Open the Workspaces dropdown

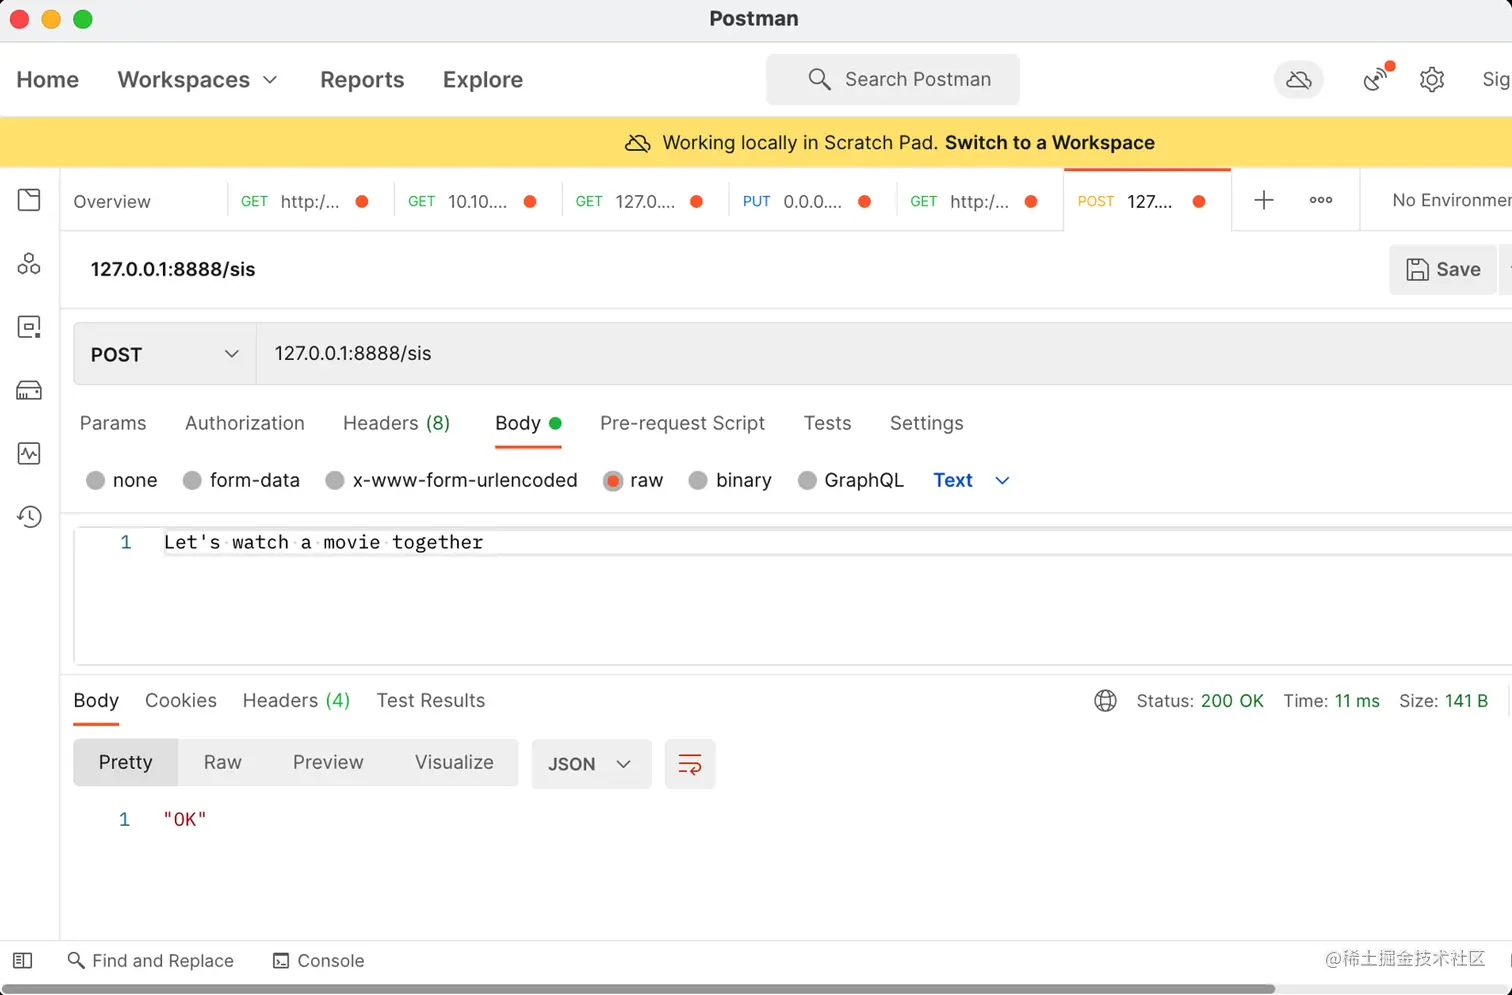[x=197, y=80]
